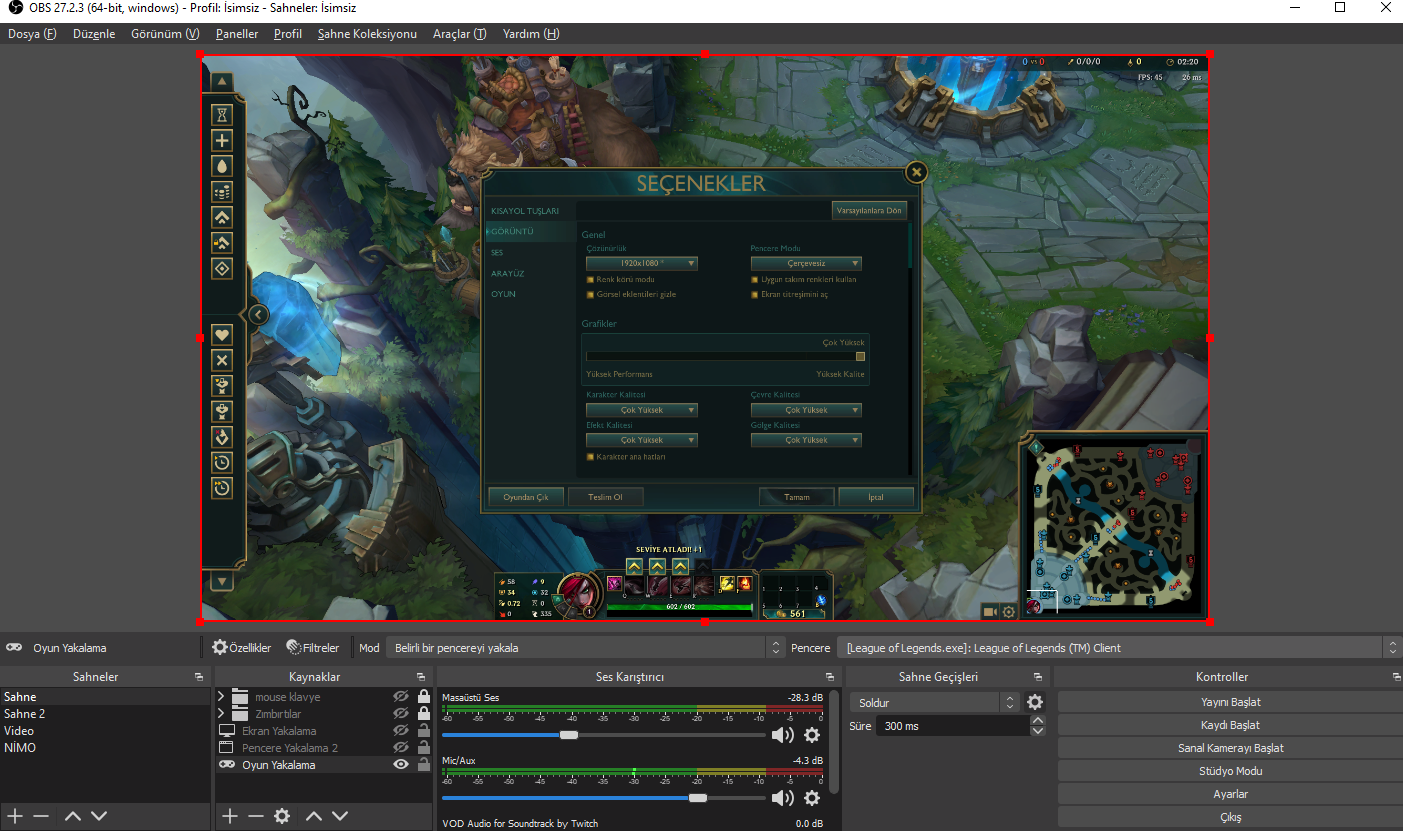Open source properties gear in Kaynaklar
The height and width of the screenshot is (831, 1403).
tap(282, 816)
